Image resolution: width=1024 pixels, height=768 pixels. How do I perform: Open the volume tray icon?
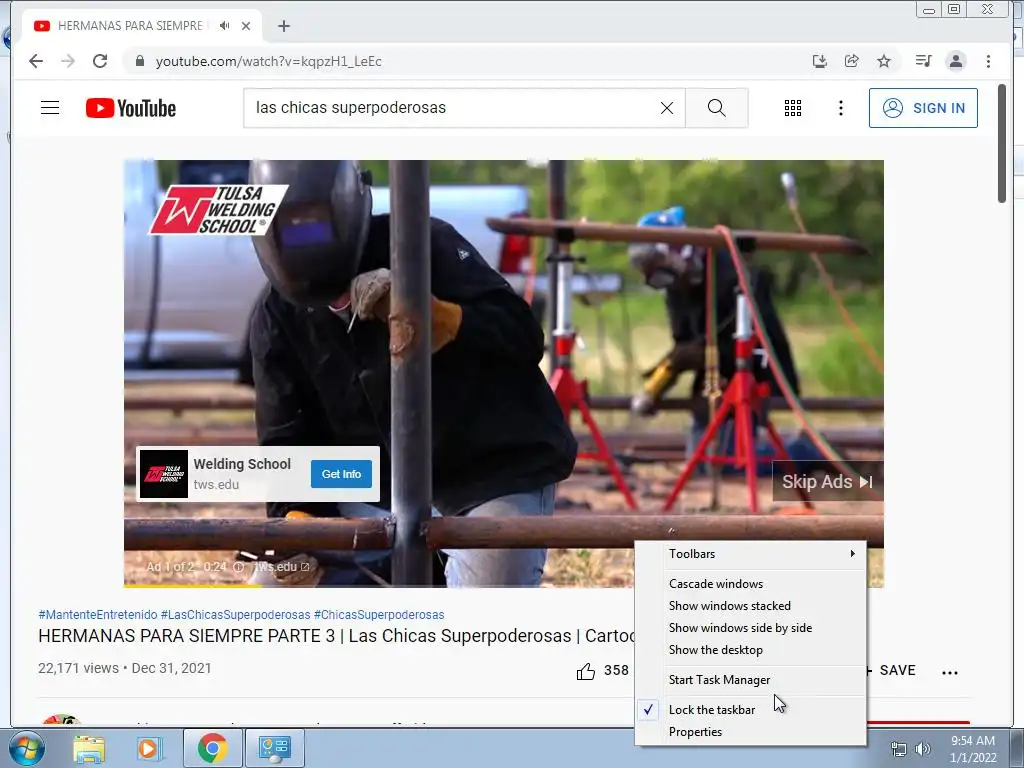[923, 749]
